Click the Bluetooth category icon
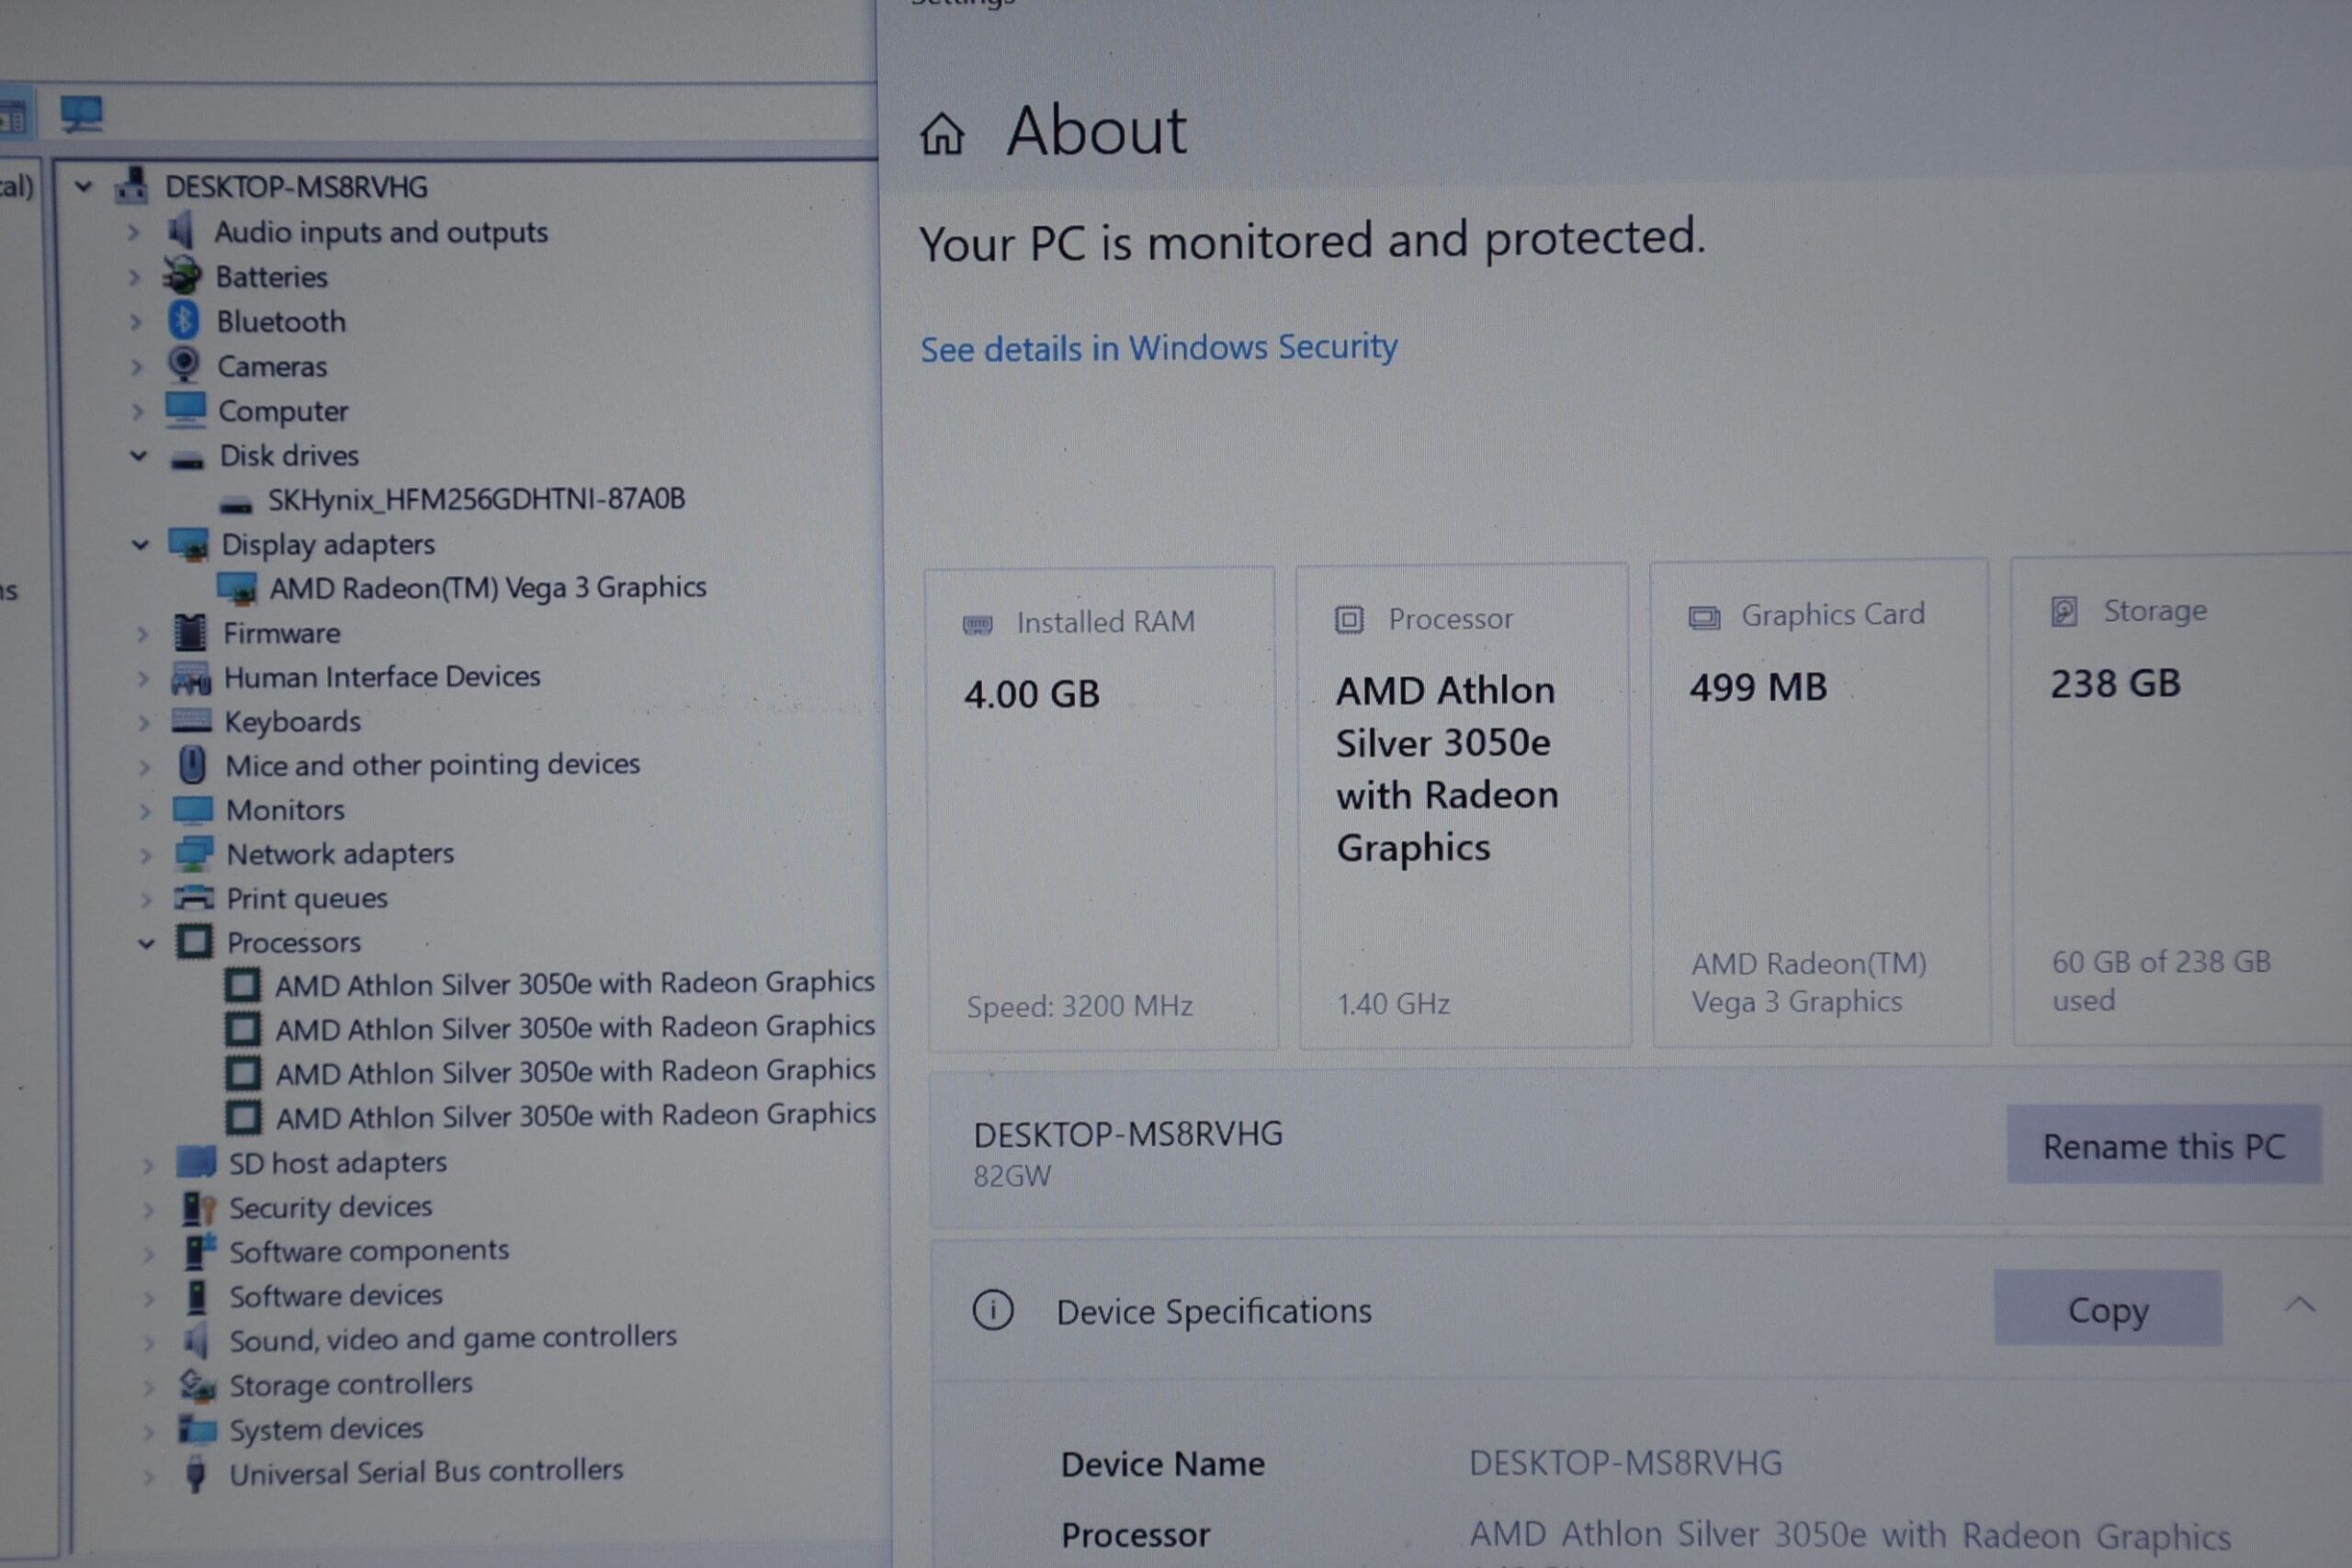The height and width of the screenshot is (1568, 2352). (184, 320)
